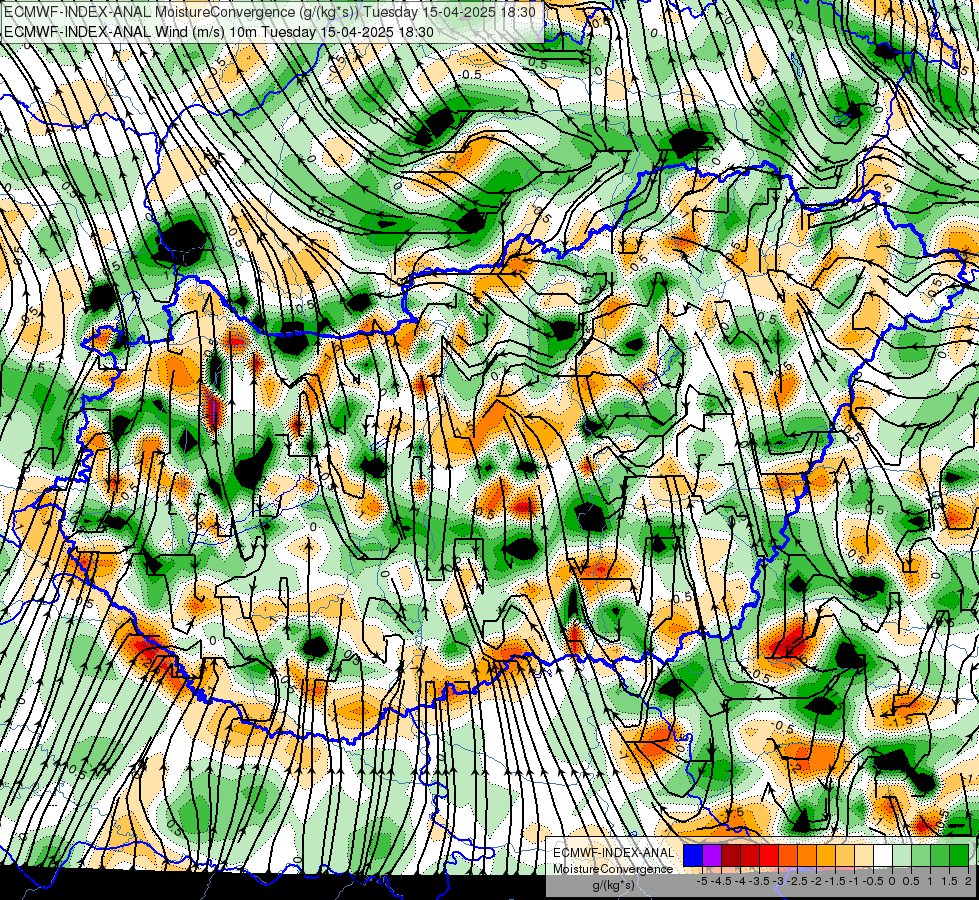Viewport: 979px width, 900px height.
Task: Click the darkest green swatch for 1.5 to 2
Action: (x=958, y=856)
